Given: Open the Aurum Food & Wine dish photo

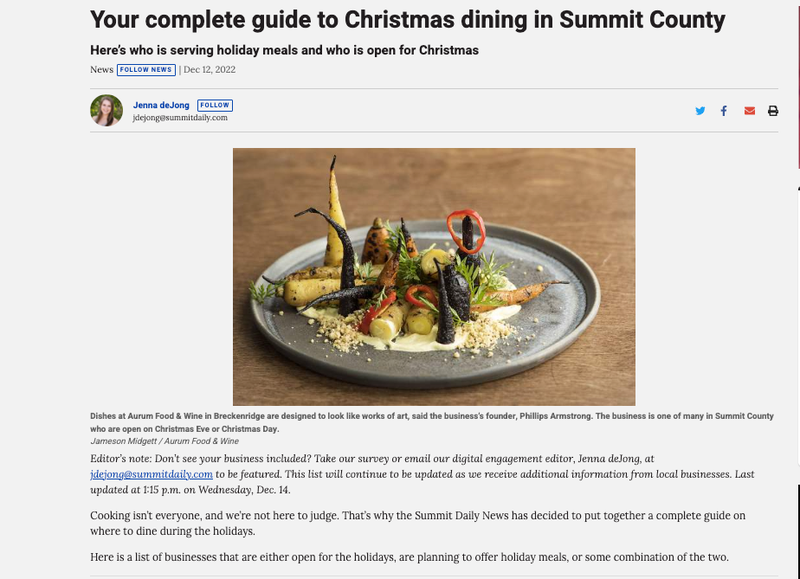Looking at the screenshot, I should [x=434, y=276].
